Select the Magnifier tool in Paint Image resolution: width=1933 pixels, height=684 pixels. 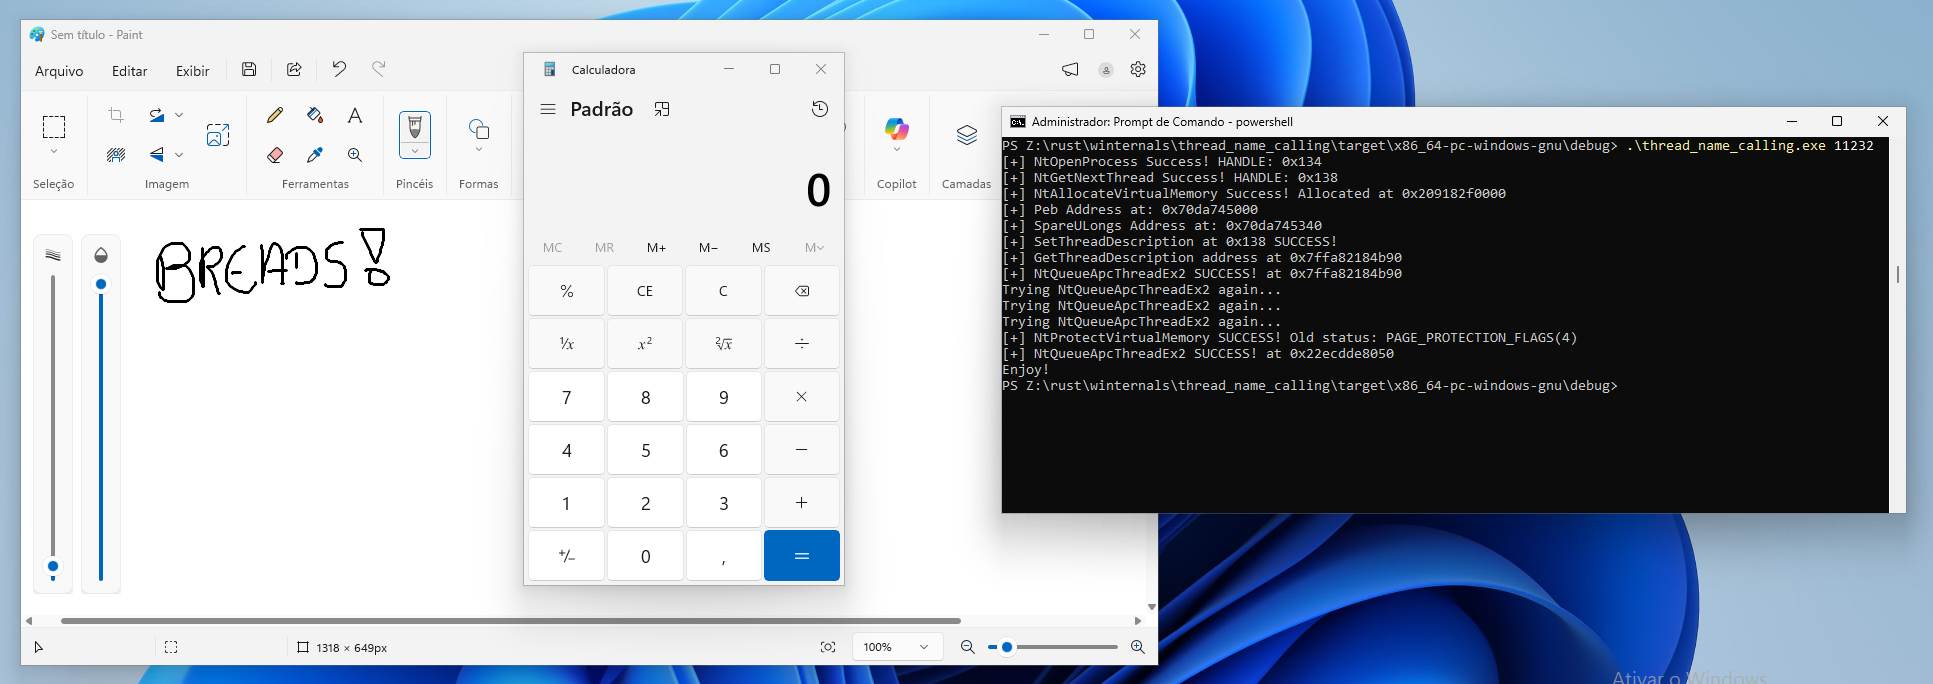coord(355,155)
